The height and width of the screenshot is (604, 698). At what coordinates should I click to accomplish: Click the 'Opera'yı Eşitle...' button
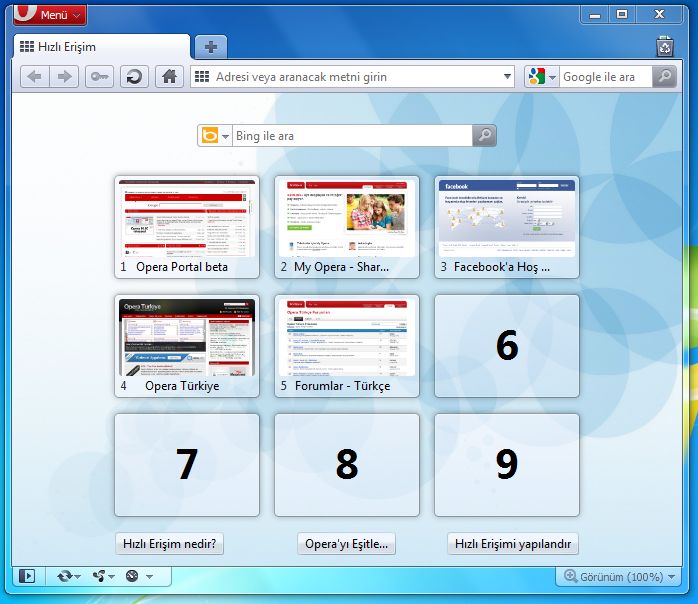(346, 544)
